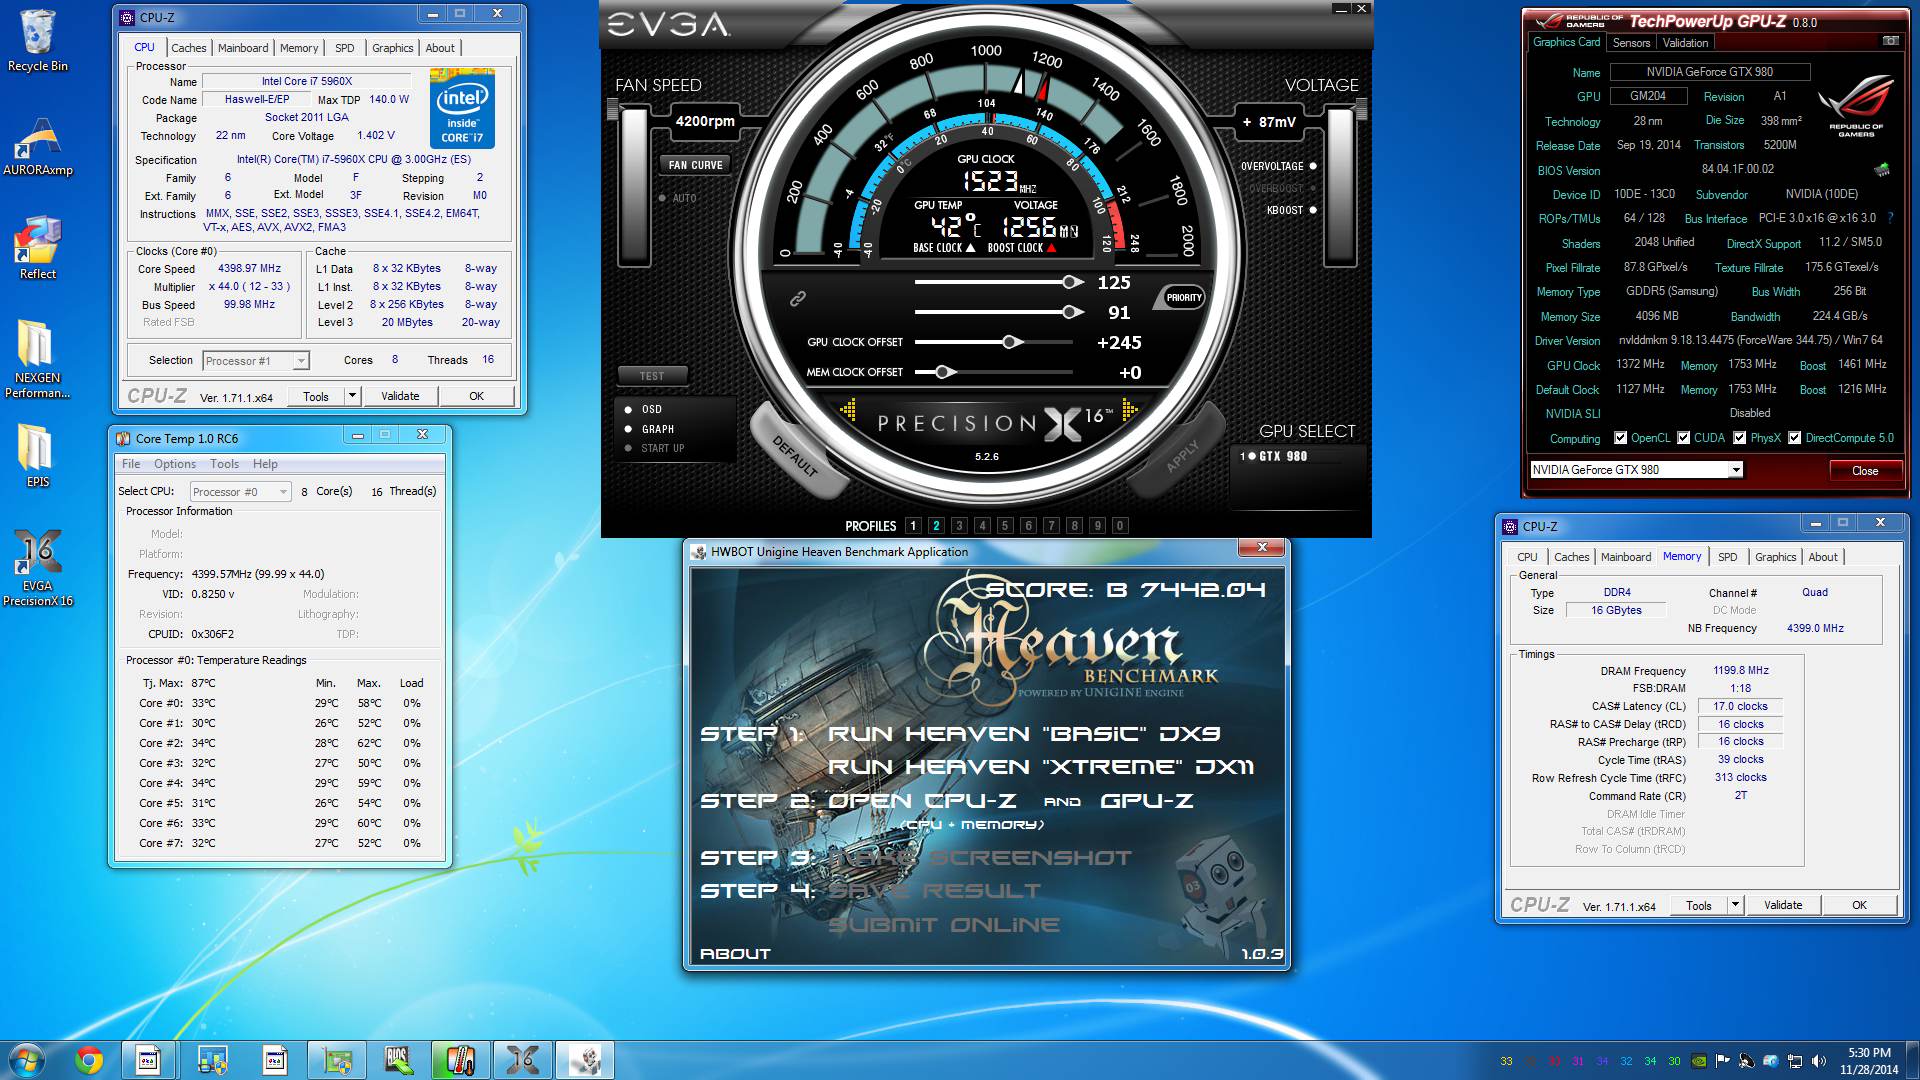This screenshot has width=1920, height=1080.
Task: Click the GPU-Z screenshot camera icon
Action: (1889, 41)
